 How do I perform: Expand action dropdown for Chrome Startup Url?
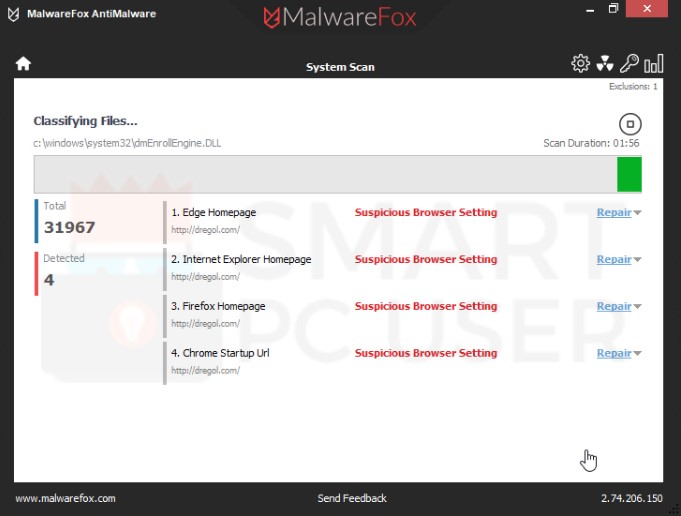point(637,354)
